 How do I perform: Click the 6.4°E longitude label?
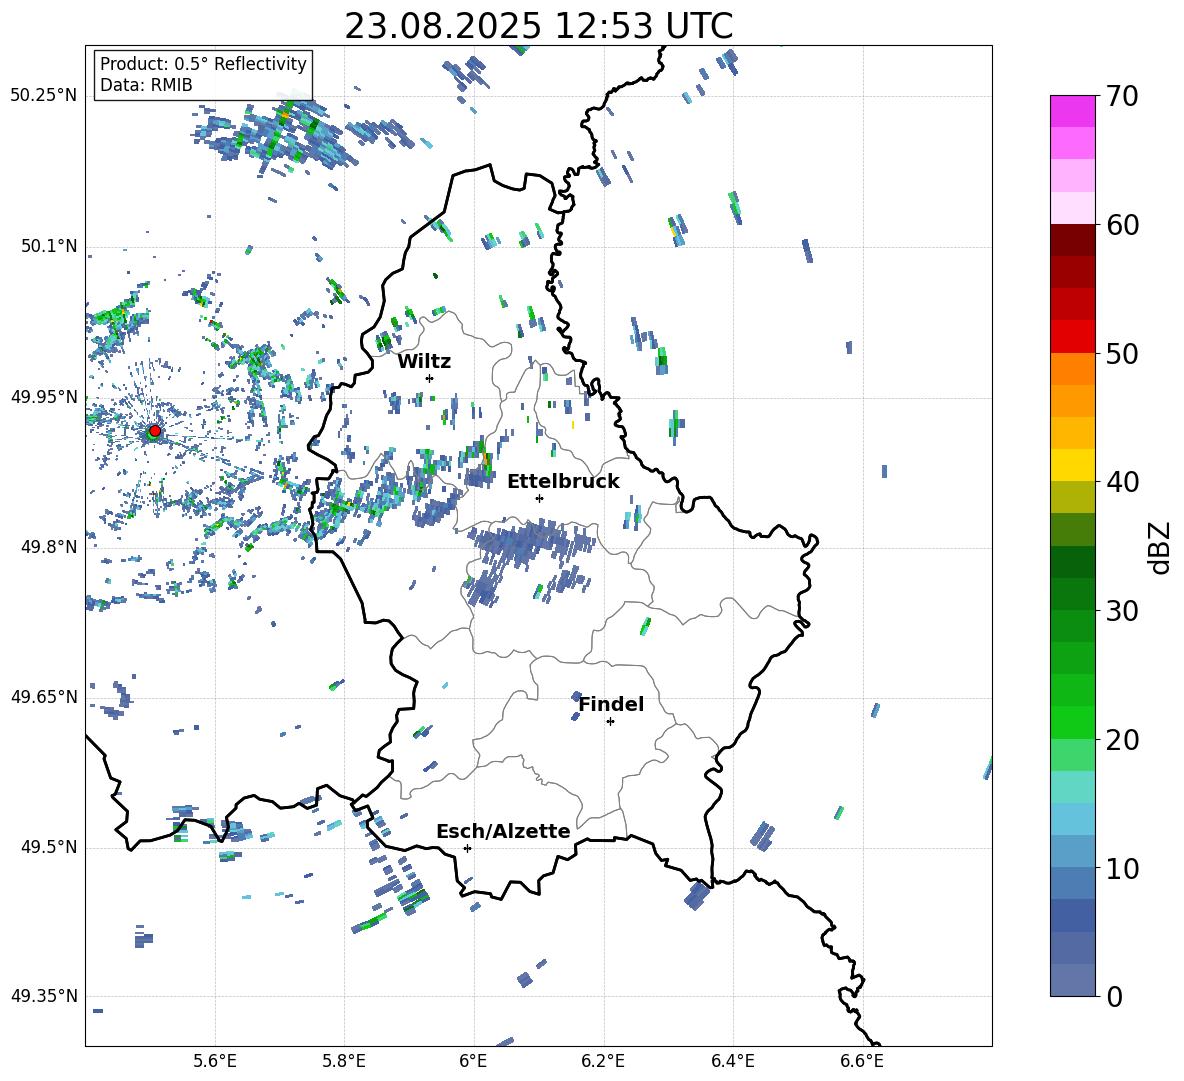click(x=732, y=1061)
